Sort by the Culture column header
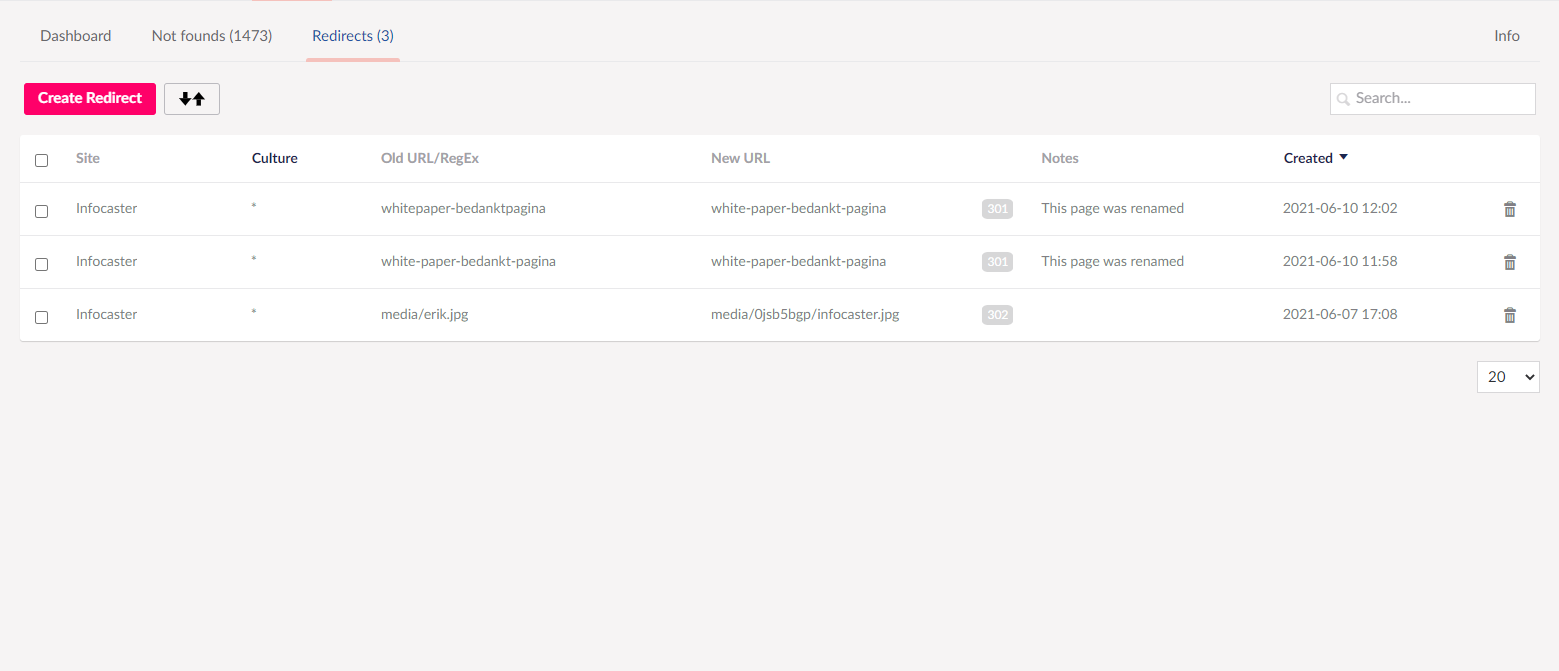 point(275,158)
